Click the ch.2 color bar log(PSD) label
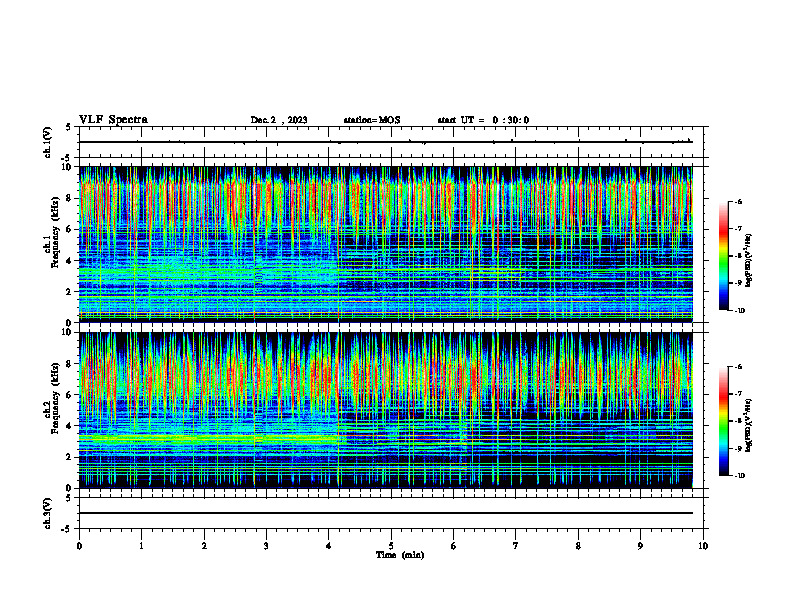Viewport: 792px width, 612px height. [x=749, y=425]
